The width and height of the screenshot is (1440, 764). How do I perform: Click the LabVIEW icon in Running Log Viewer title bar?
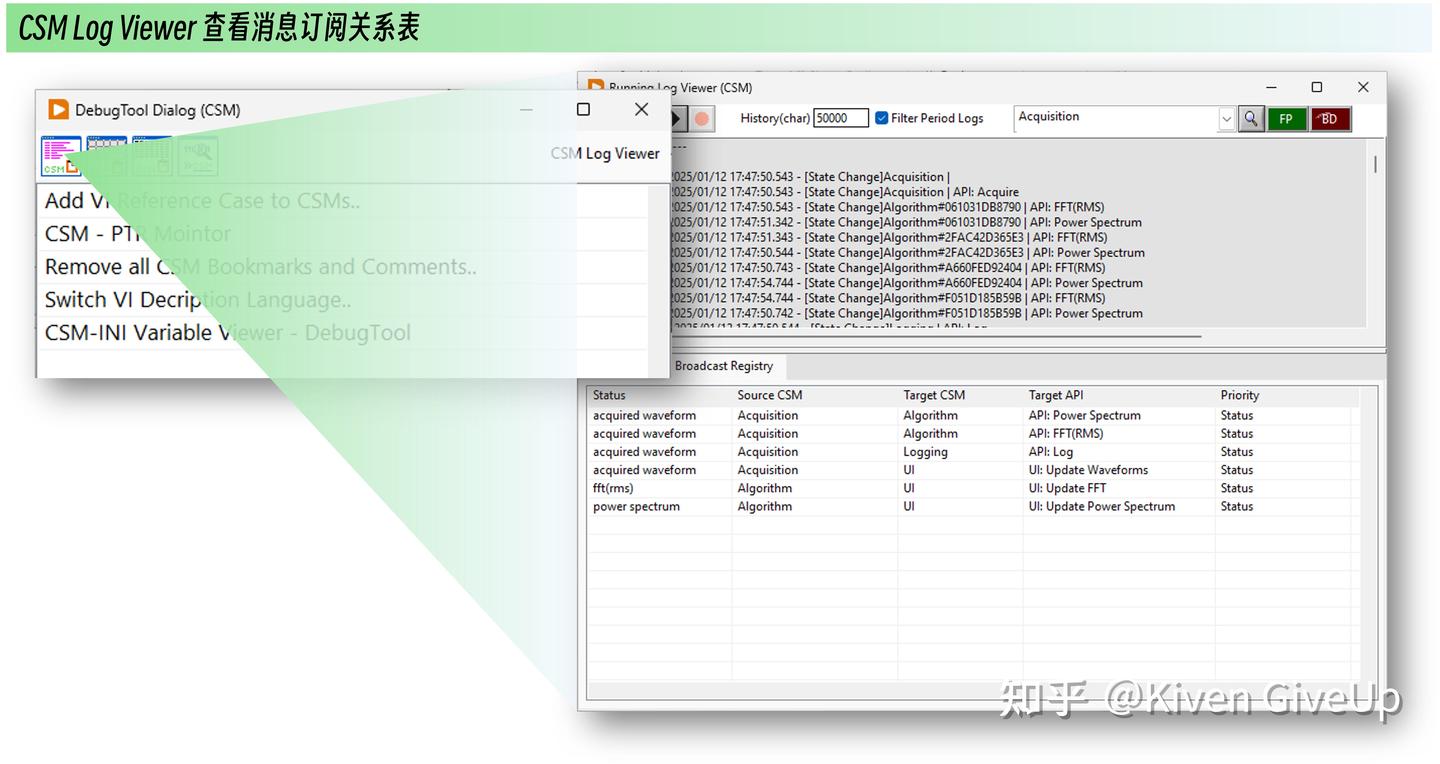597,88
